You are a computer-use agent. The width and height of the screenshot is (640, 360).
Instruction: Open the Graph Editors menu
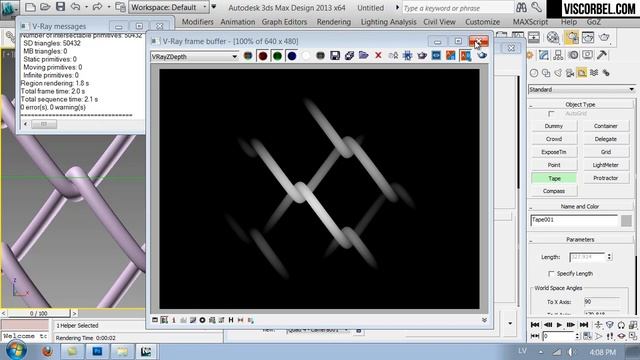click(x=284, y=22)
